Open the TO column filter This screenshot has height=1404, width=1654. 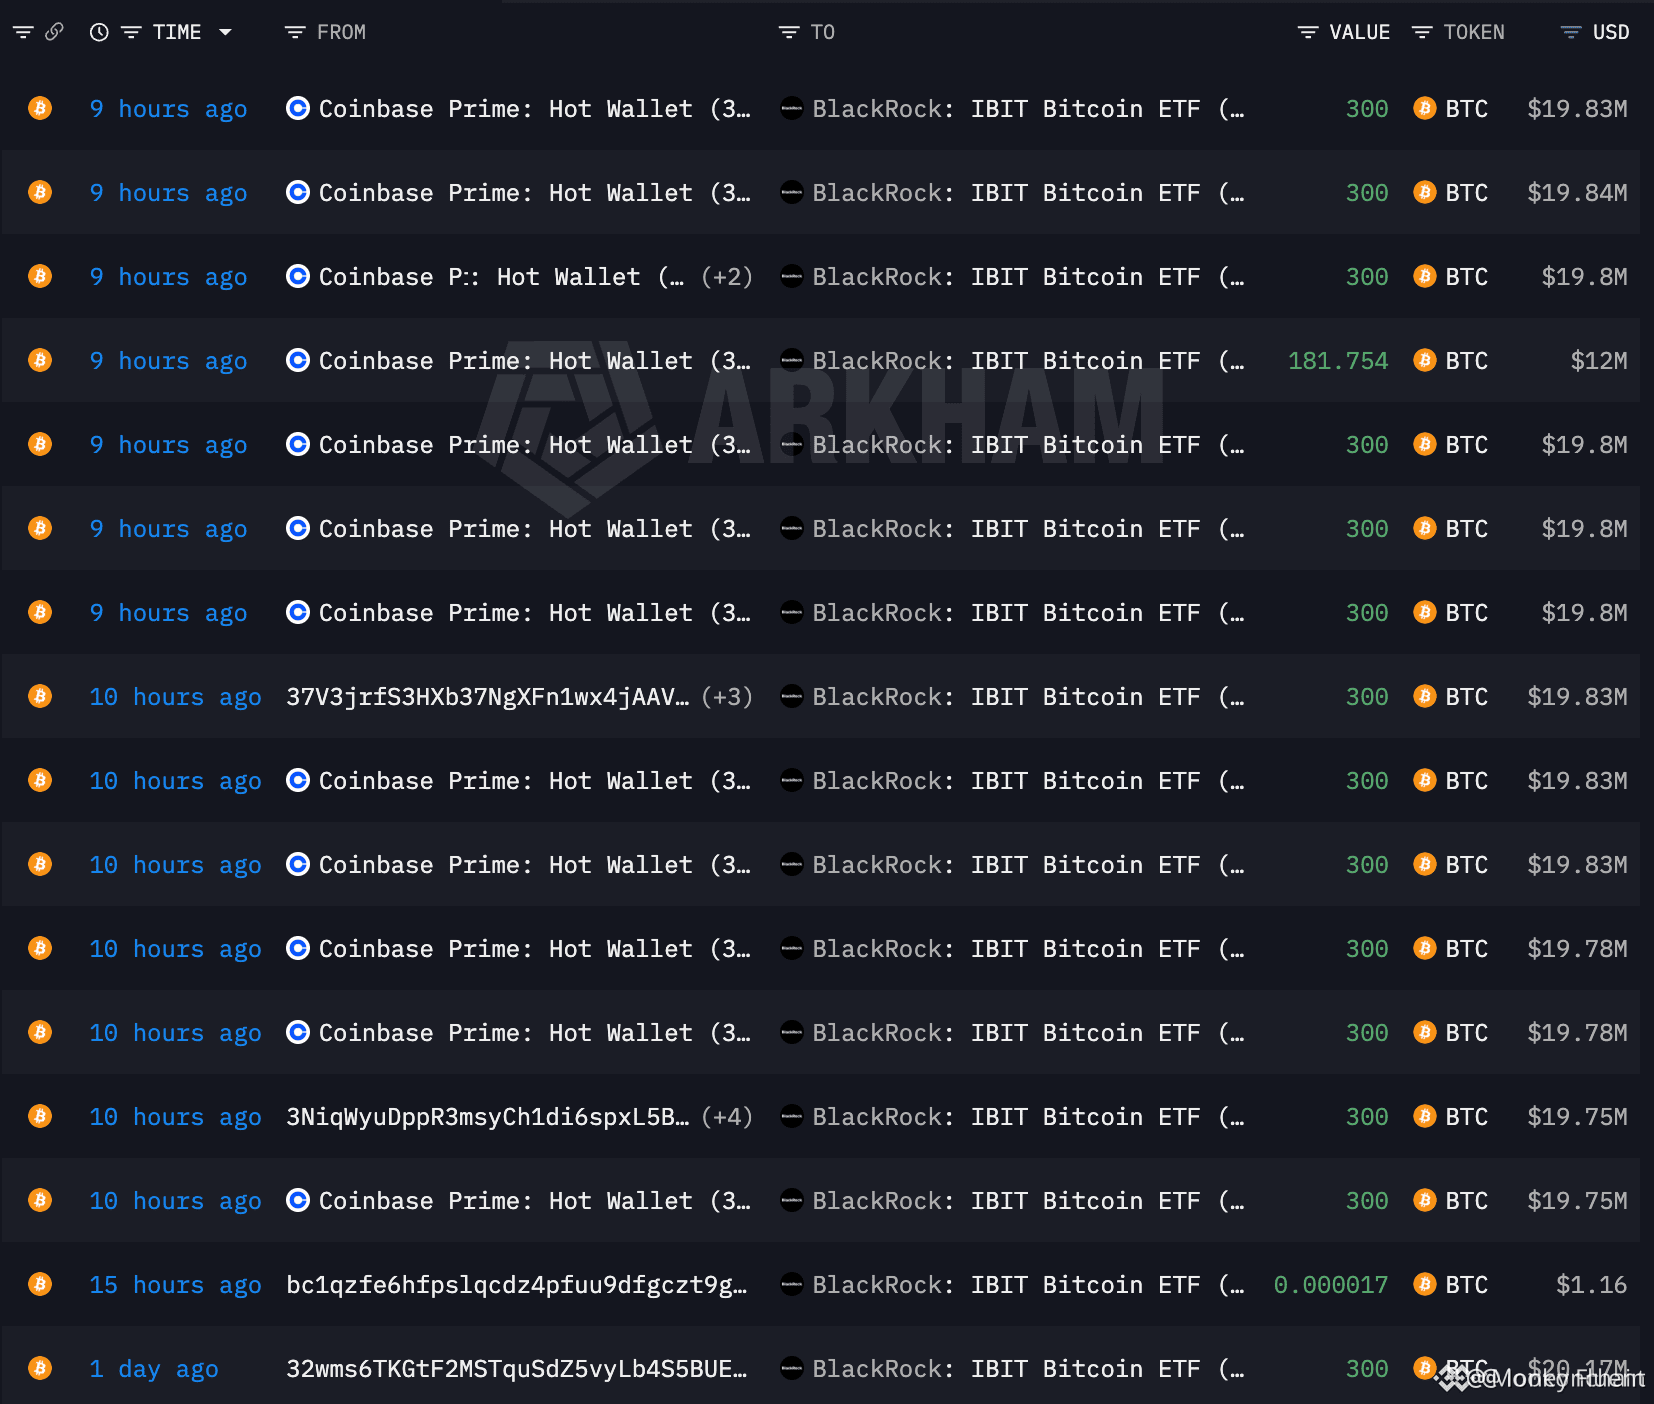(789, 32)
